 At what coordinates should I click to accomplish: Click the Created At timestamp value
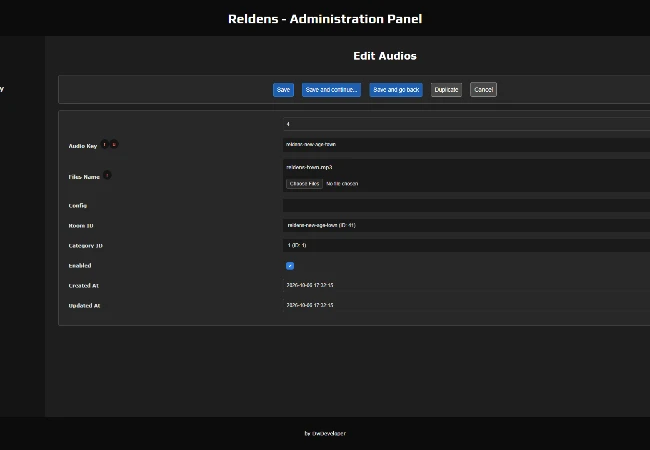click(x=310, y=285)
